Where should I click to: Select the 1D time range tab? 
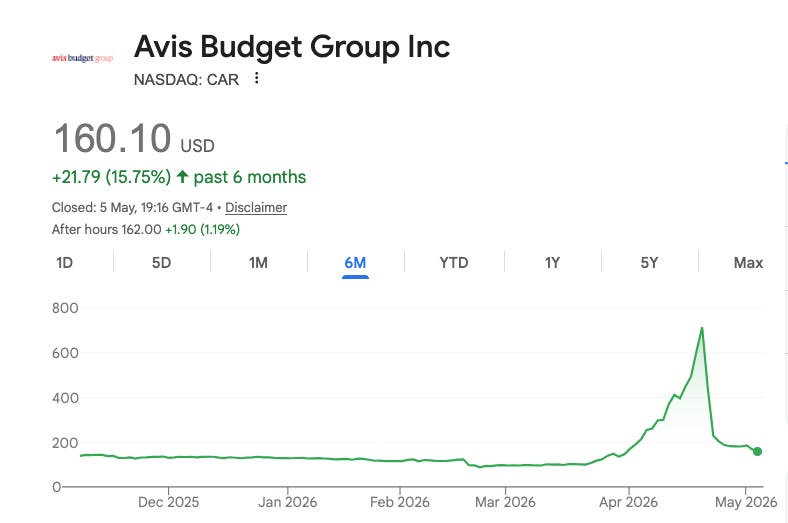tap(65, 263)
